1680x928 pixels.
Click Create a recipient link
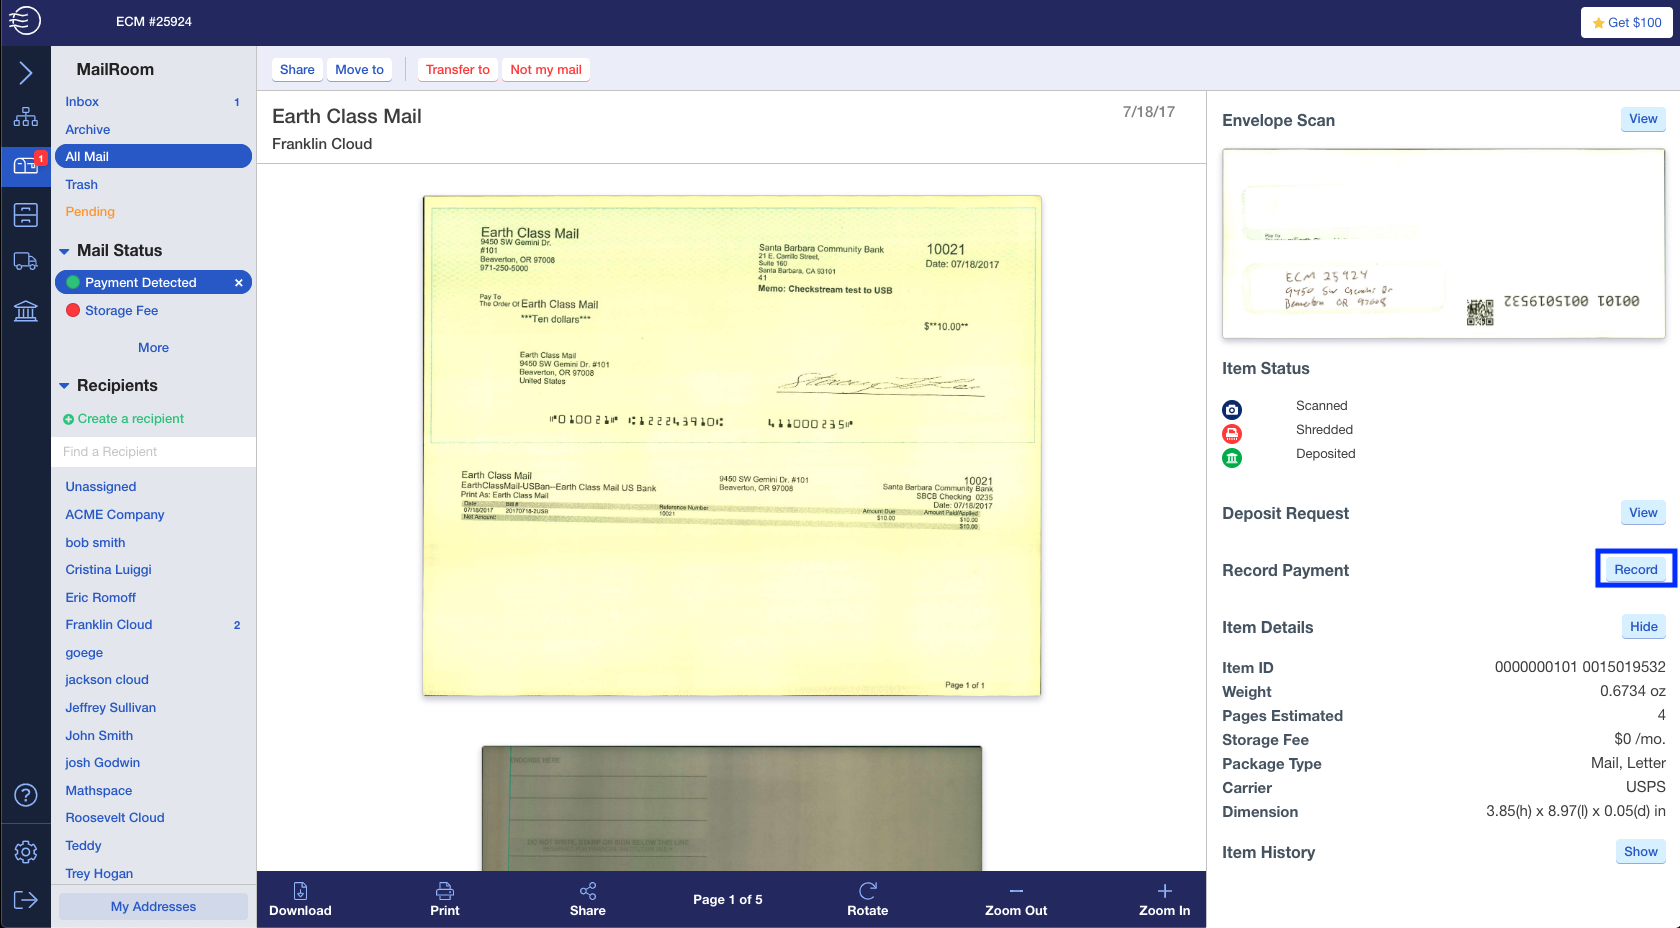pyautogui.click(x=124, y=419)
